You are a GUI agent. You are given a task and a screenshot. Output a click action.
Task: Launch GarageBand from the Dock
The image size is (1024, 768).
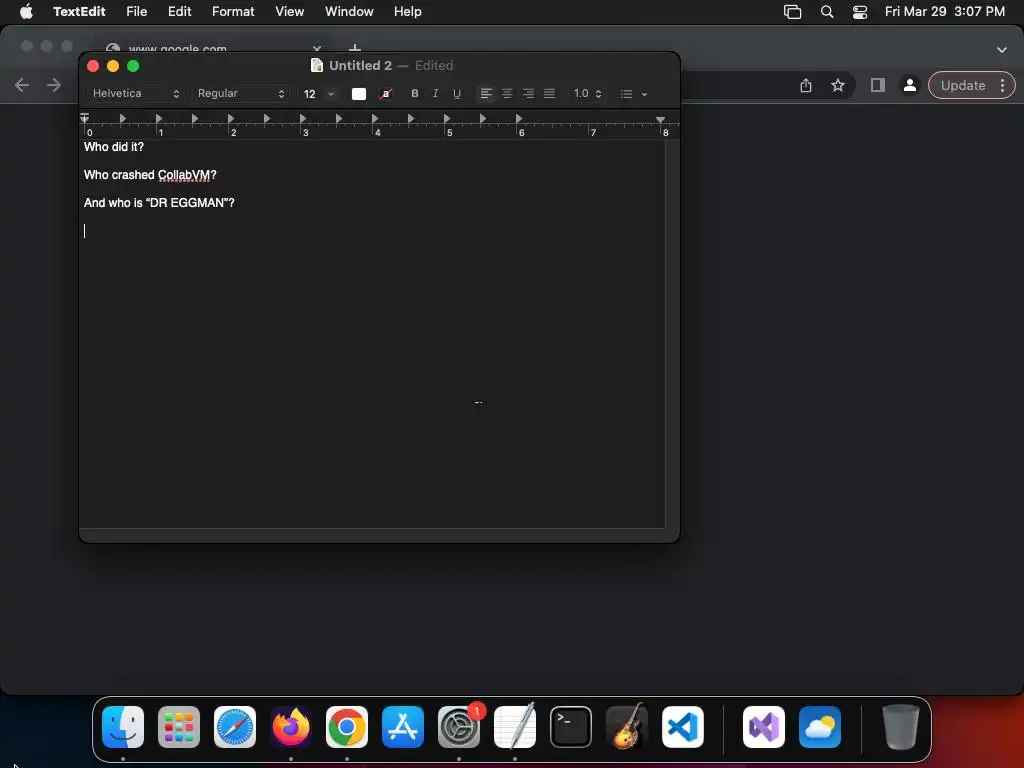[x=627, y=727]
